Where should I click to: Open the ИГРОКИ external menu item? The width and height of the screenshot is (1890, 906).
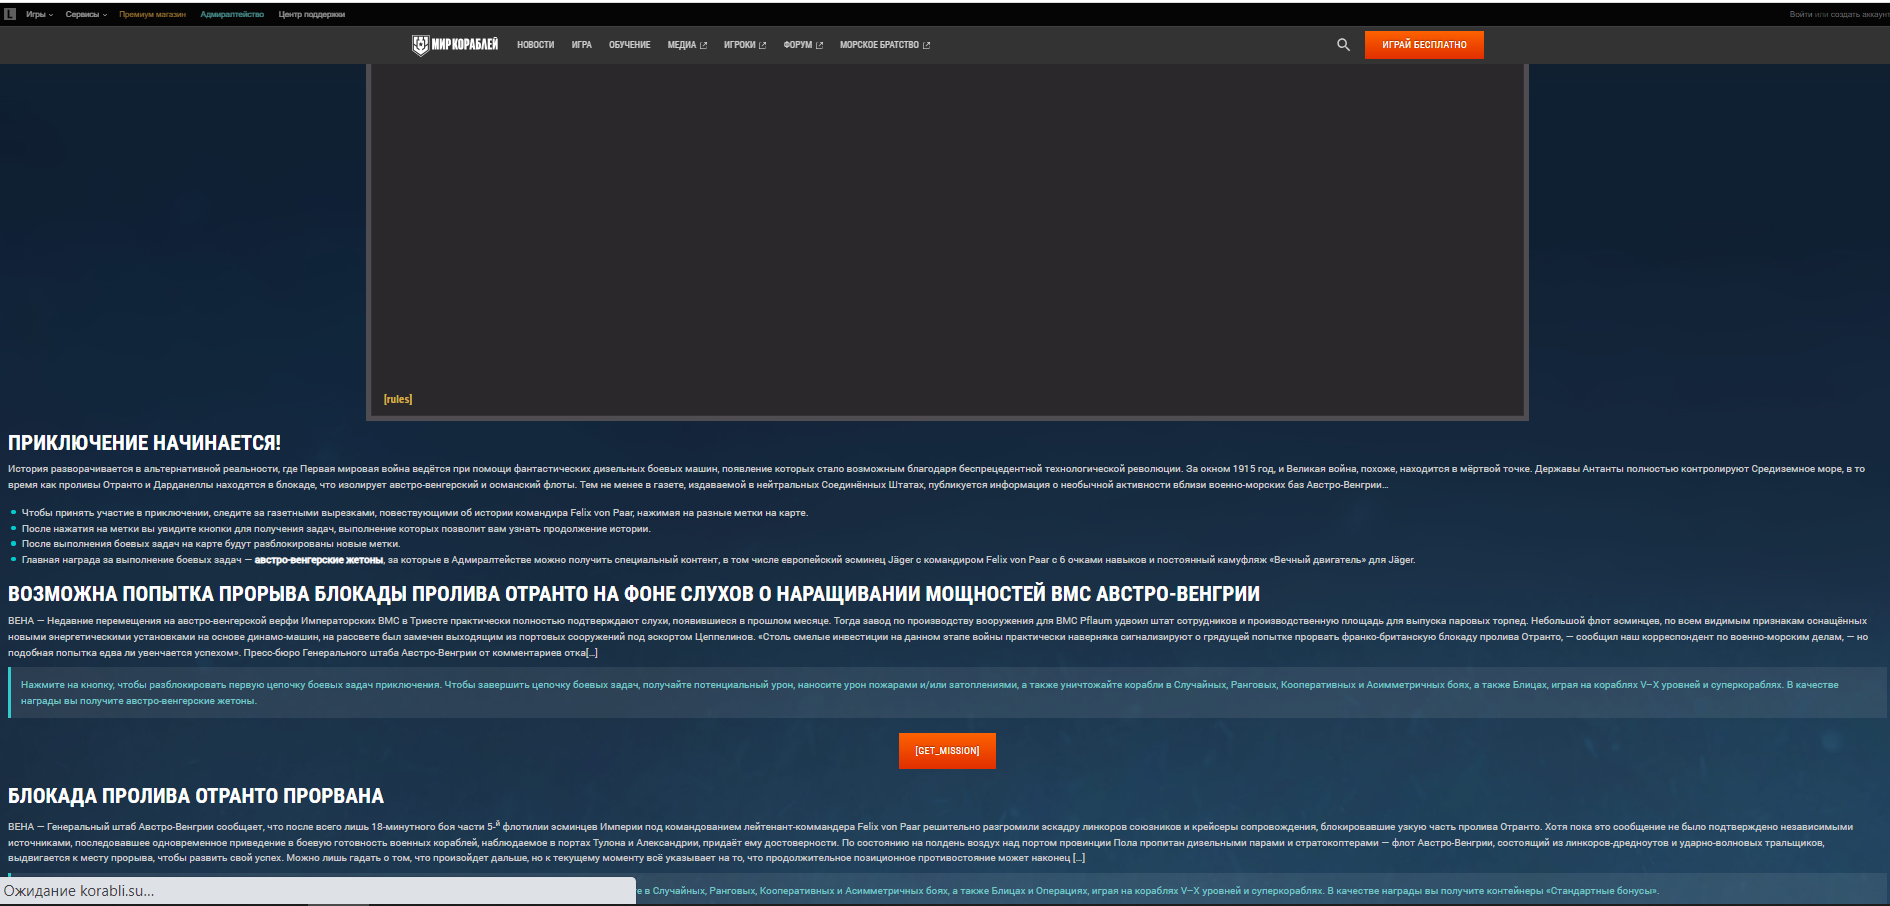click(745, 45)
